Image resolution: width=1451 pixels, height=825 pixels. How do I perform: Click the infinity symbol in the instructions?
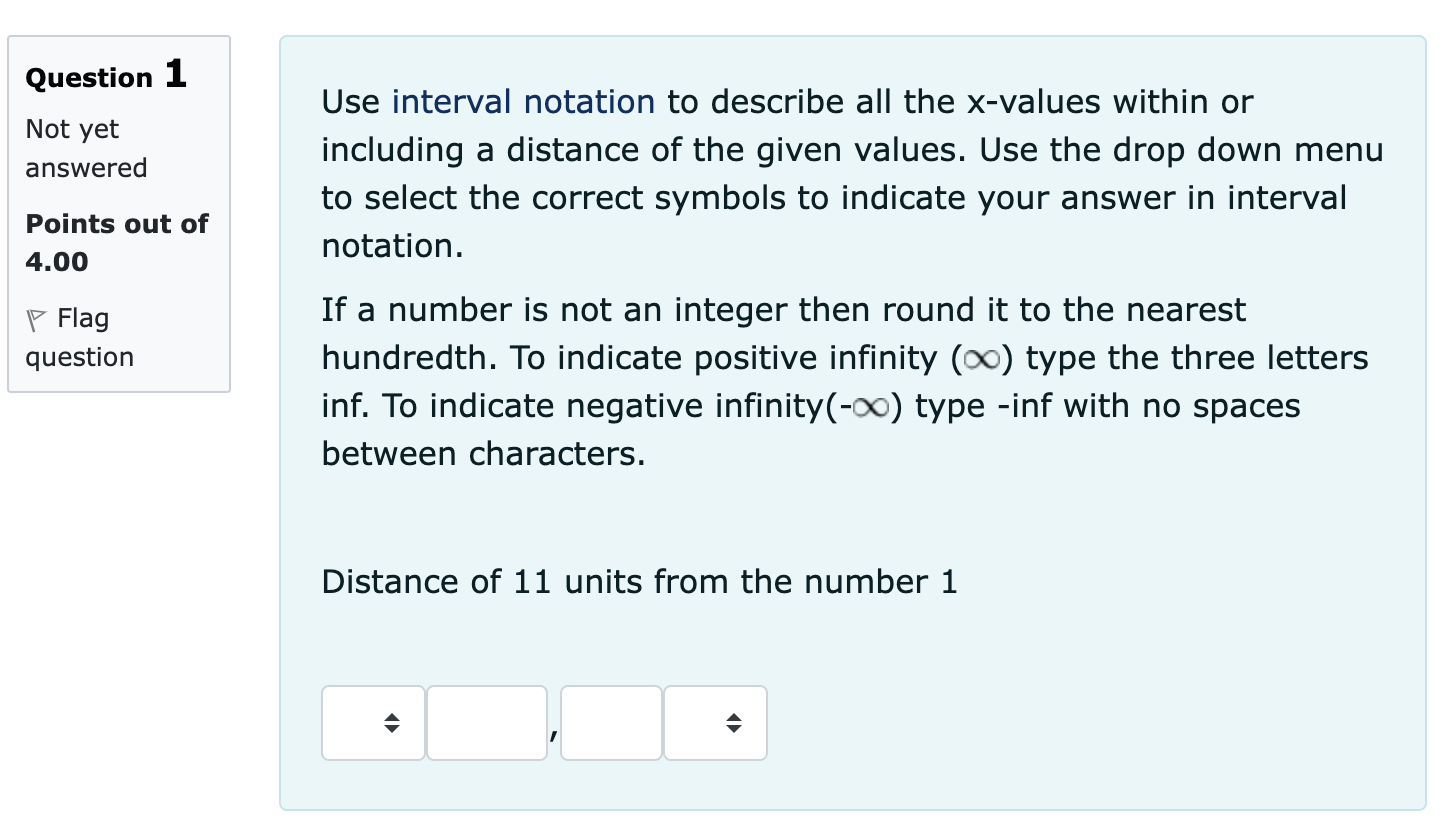click(x=980, y=358)
